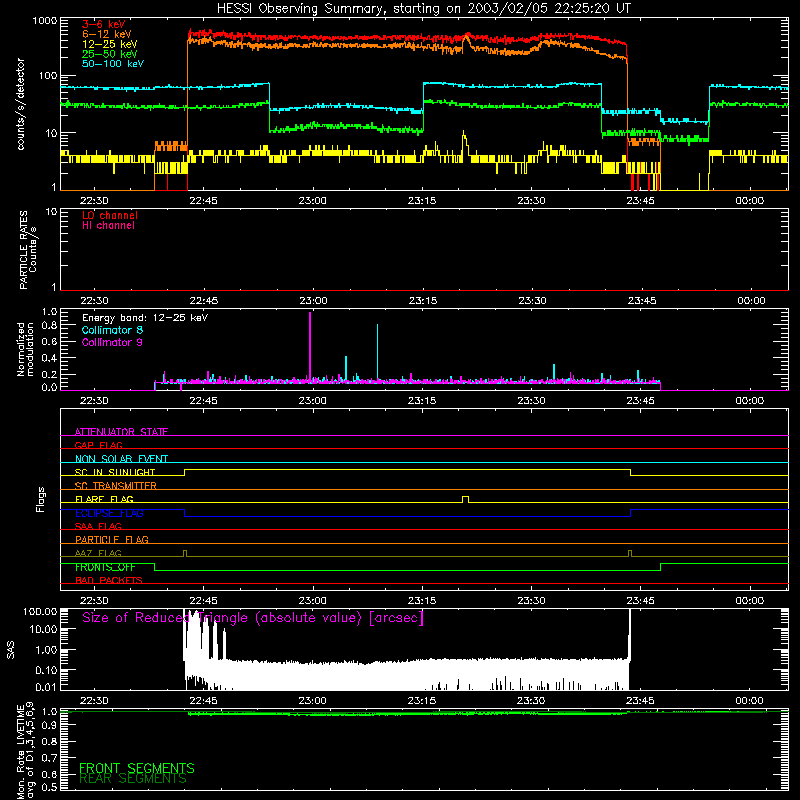Image resolution: width=800 pixels, height=800 pixels.
Task: Click the BAD_PACKETS flag label
Action: tap(109, 580)
